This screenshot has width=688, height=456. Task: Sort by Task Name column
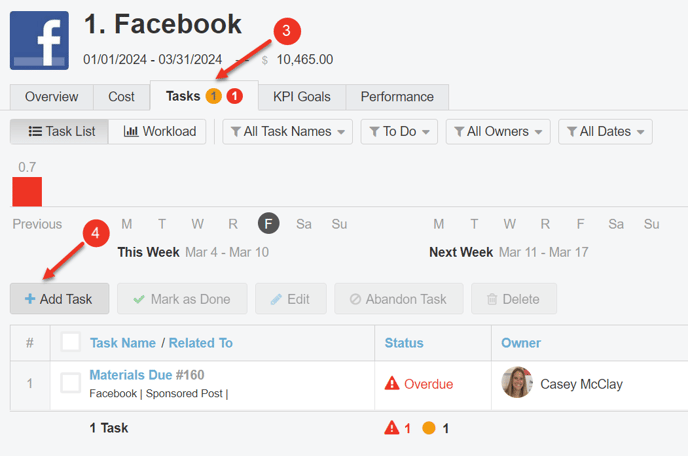pyautogui.click(x=123, y=343)
